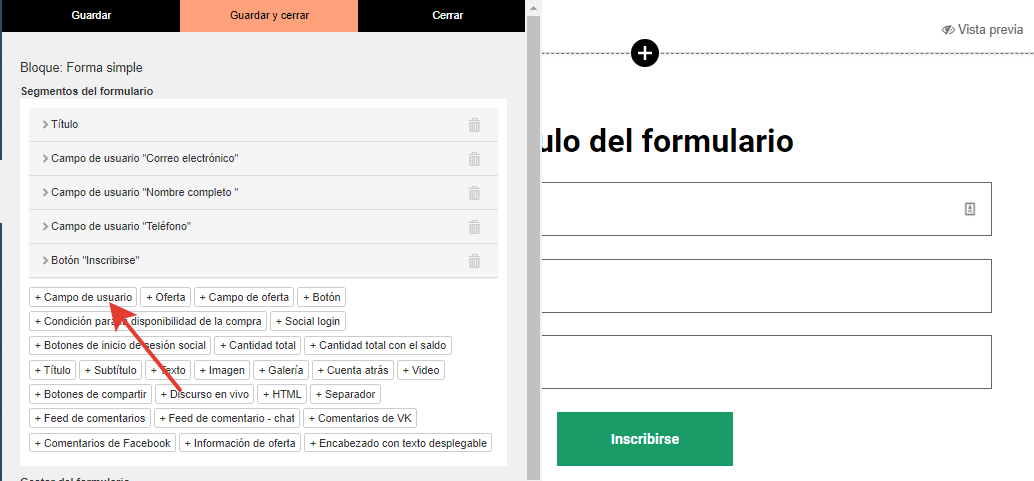Image resolution: width=1034 pixels, height=481 pixels.
Task: Add a Campo de usuario segment
Action: point(83,298)
